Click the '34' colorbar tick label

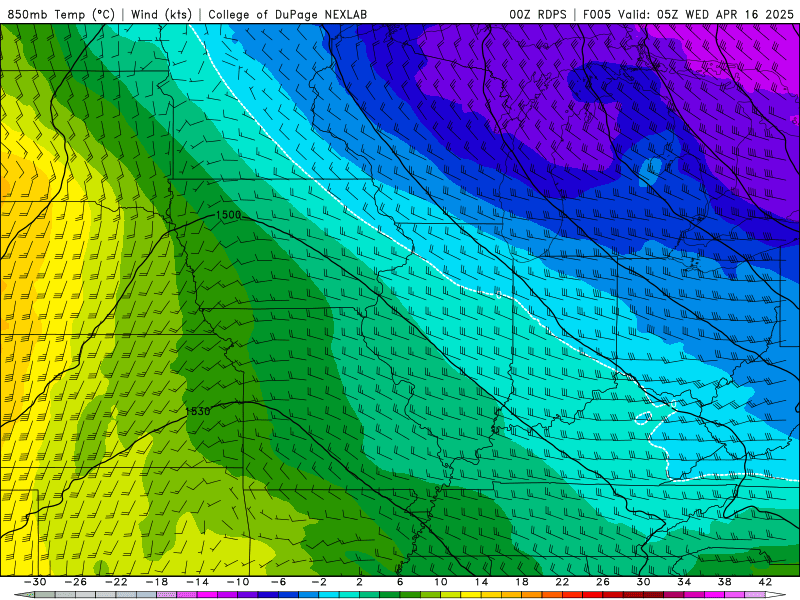tap(684, 582)
